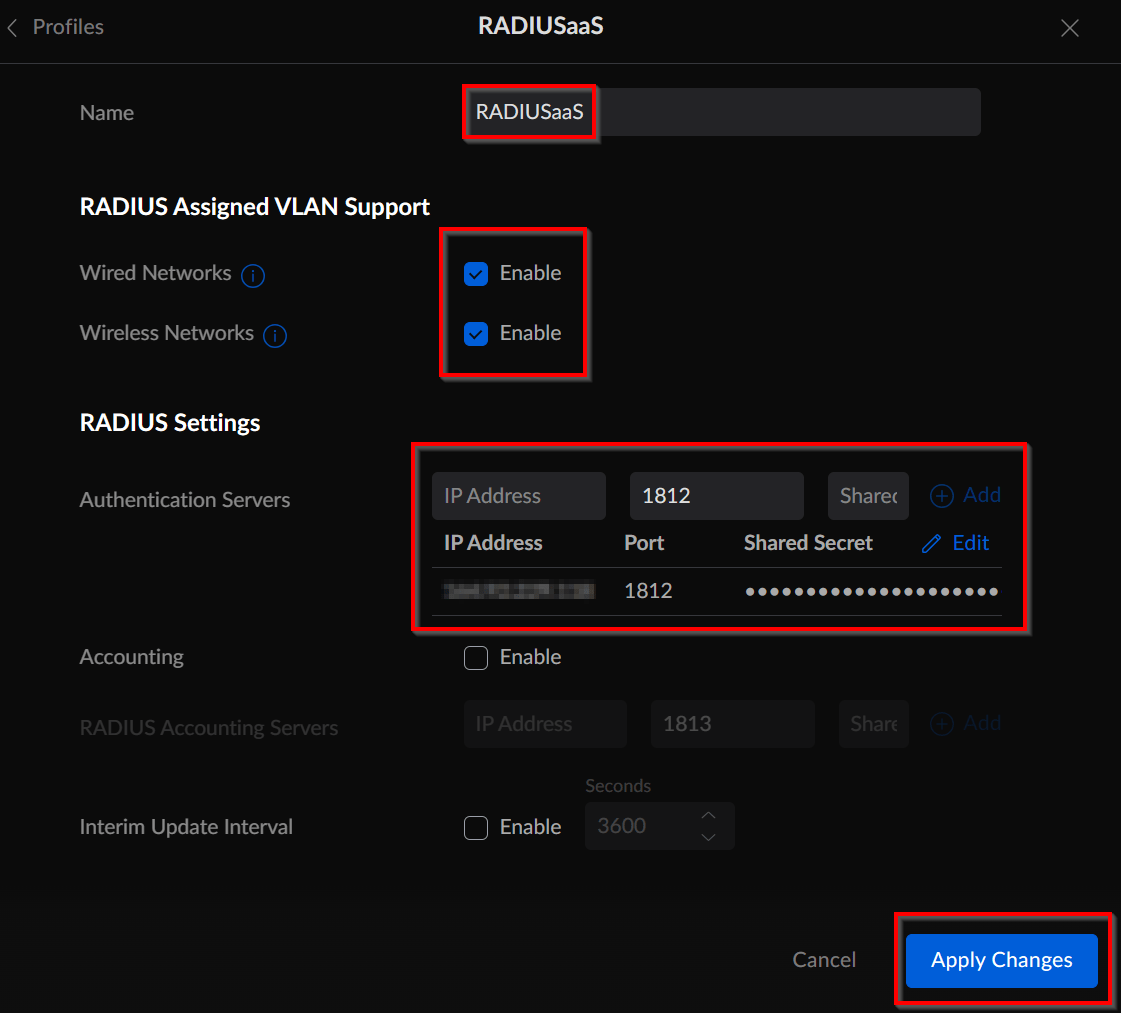This screenshot has width=1121, height=1013.
Task: Close the RADIUSaaS dialog with the X icon
Action: click(x=1069, y=27)
